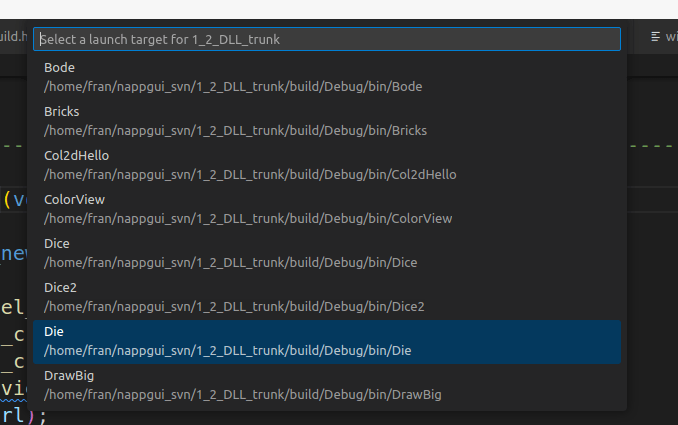Click the 'rl);' code at editor bottom
The width and height of the screenshot is (678, 425).
click(22, 415)
